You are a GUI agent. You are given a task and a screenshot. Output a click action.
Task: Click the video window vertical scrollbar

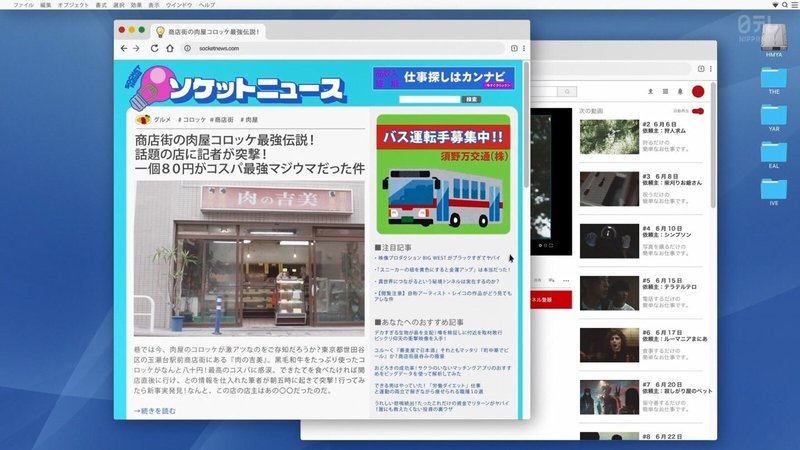tap(713, 145)
